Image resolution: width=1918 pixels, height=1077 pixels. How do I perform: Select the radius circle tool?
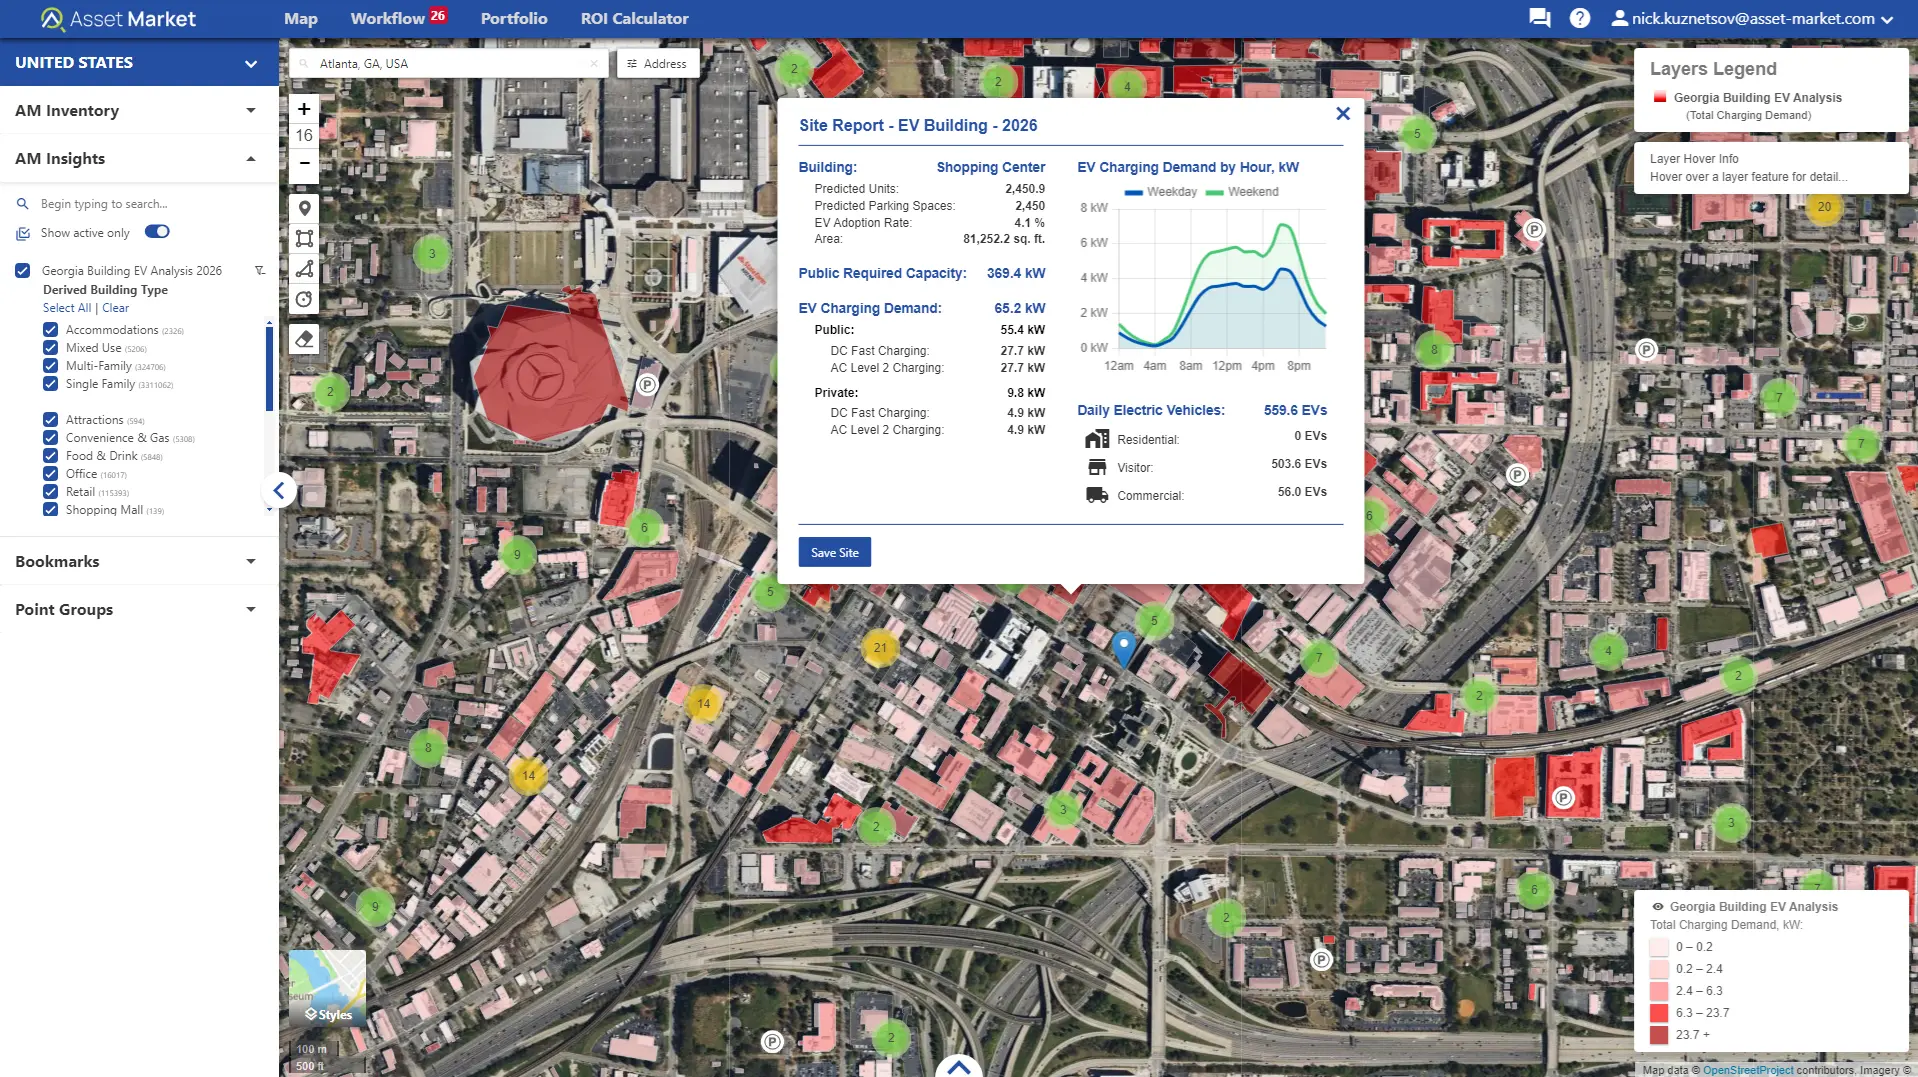[305, 299]
